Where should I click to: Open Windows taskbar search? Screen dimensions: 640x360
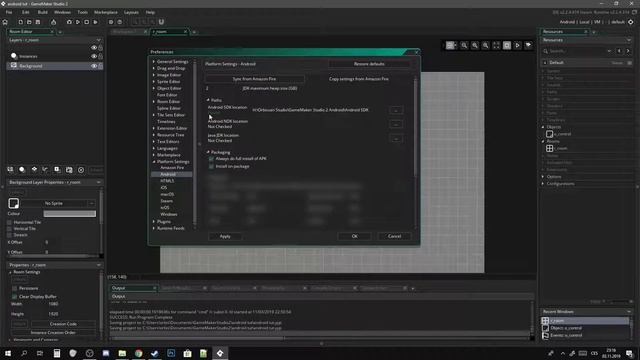24,353
